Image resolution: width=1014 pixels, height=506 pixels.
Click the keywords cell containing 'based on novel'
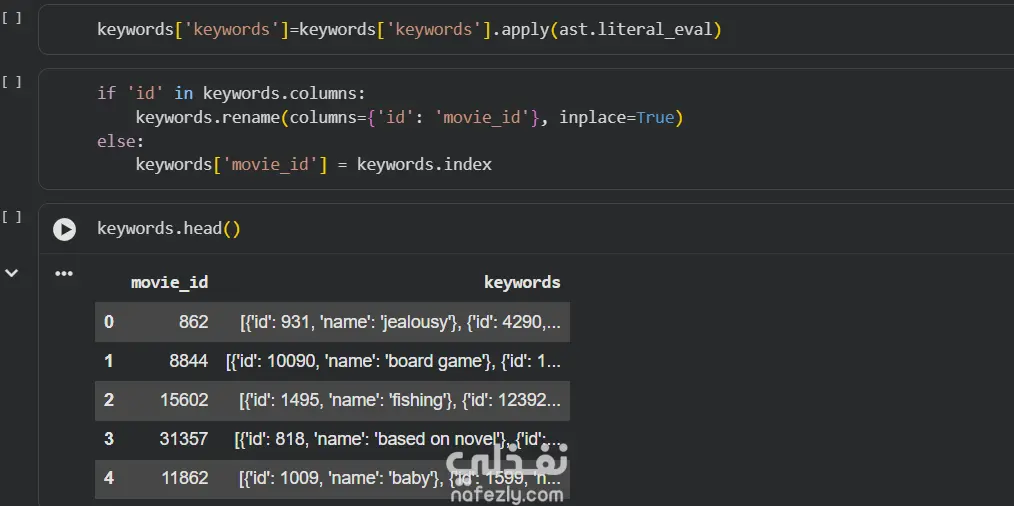click(398, 439)
